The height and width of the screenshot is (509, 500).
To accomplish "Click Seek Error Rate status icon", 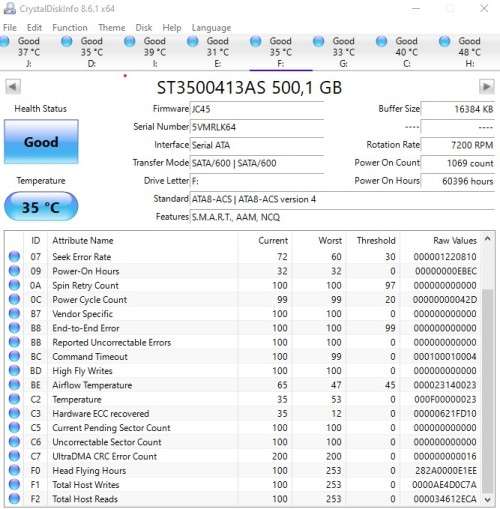I will click(x=14, y=257).
